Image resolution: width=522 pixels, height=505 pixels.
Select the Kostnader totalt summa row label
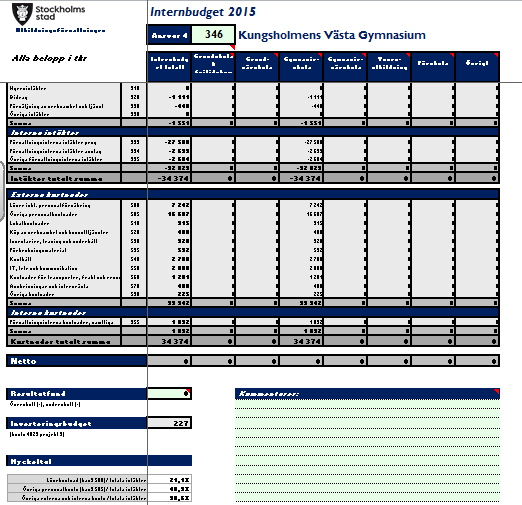(x=61, y=341)
